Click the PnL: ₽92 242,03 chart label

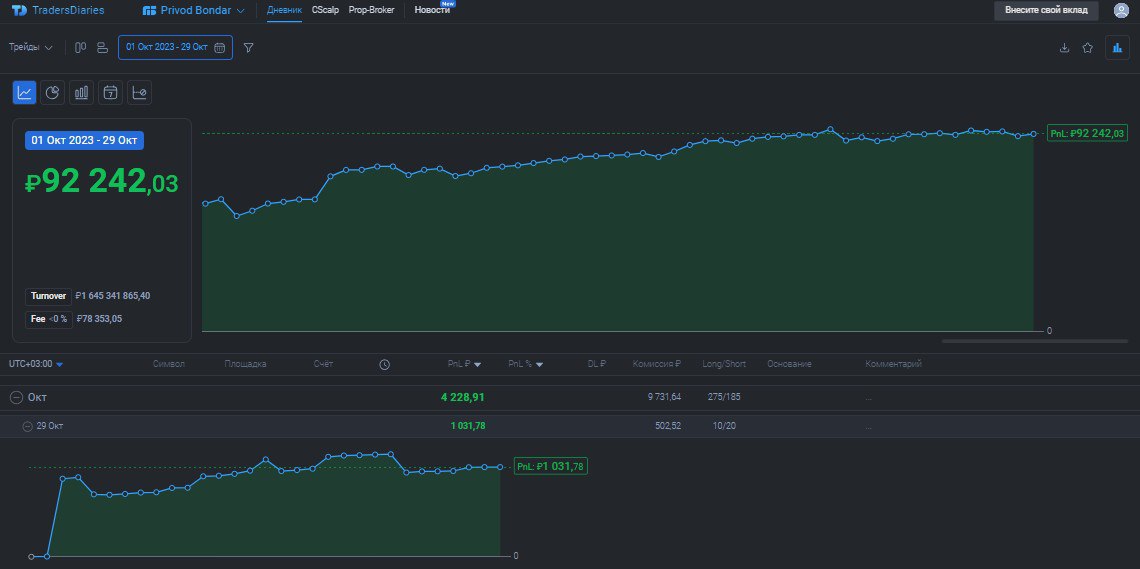pyautogui.click(x=1088, y=133)
